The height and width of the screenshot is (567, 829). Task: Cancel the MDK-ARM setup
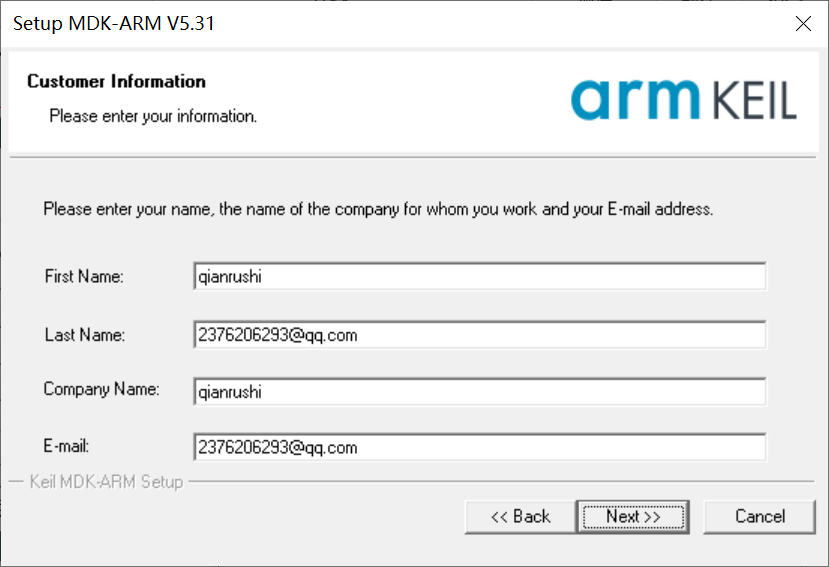click(x=760, y=516)
